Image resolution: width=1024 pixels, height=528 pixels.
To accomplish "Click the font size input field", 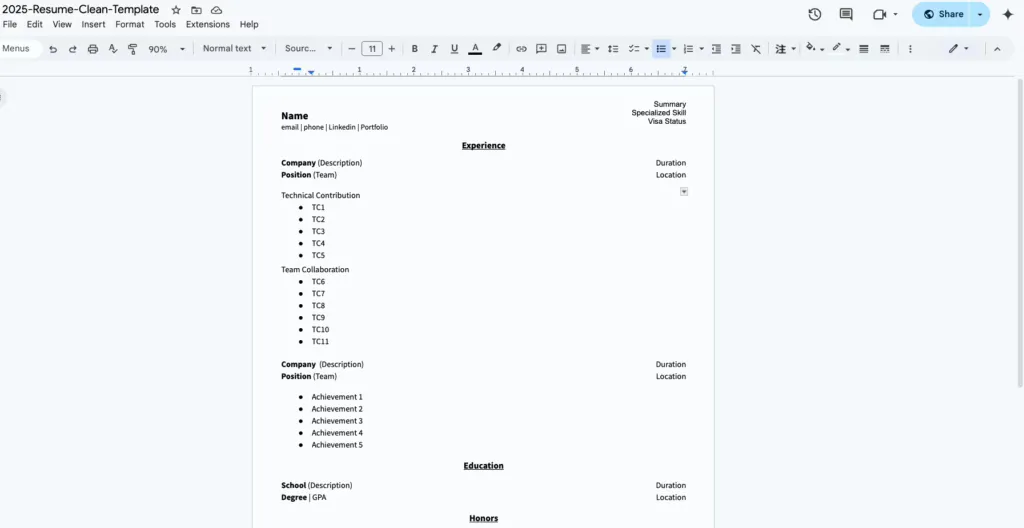I will coord(372,49).
